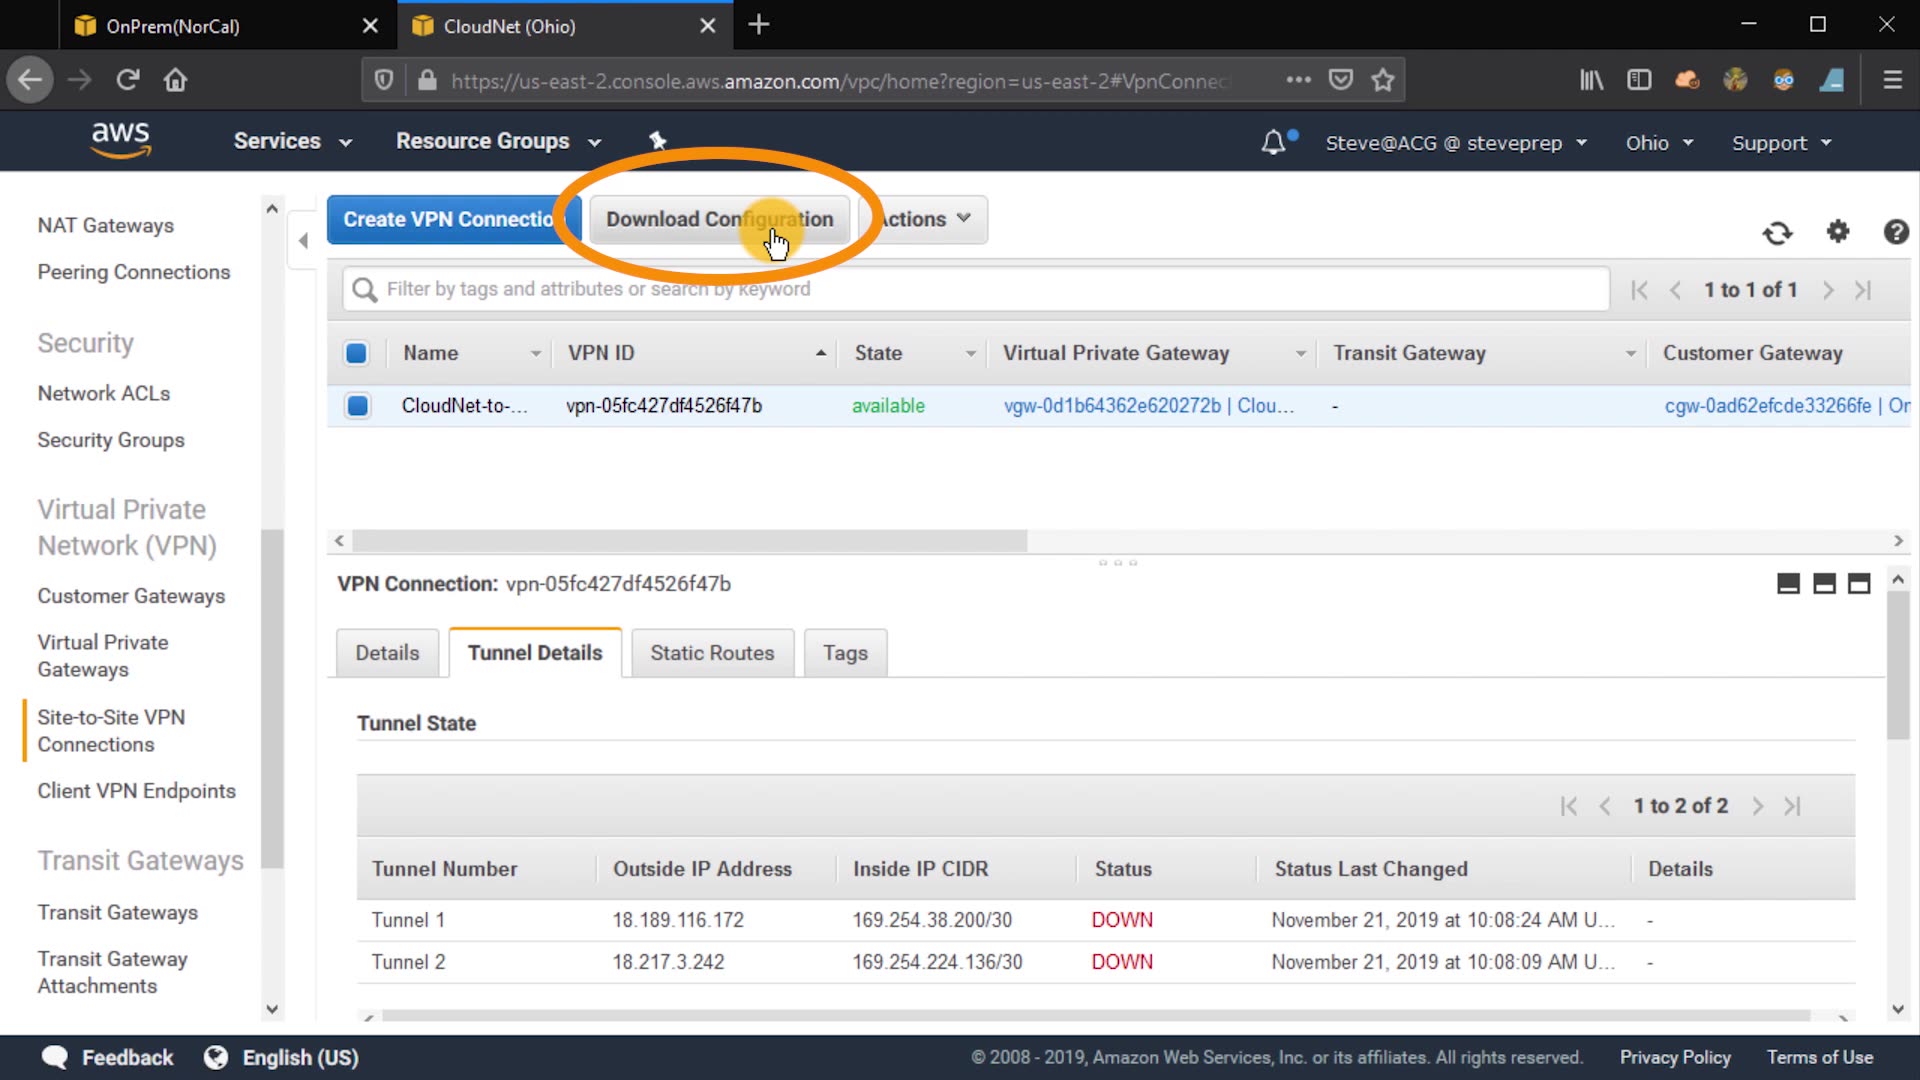Open the table settings gear icon

click(x=1838, y=232)
